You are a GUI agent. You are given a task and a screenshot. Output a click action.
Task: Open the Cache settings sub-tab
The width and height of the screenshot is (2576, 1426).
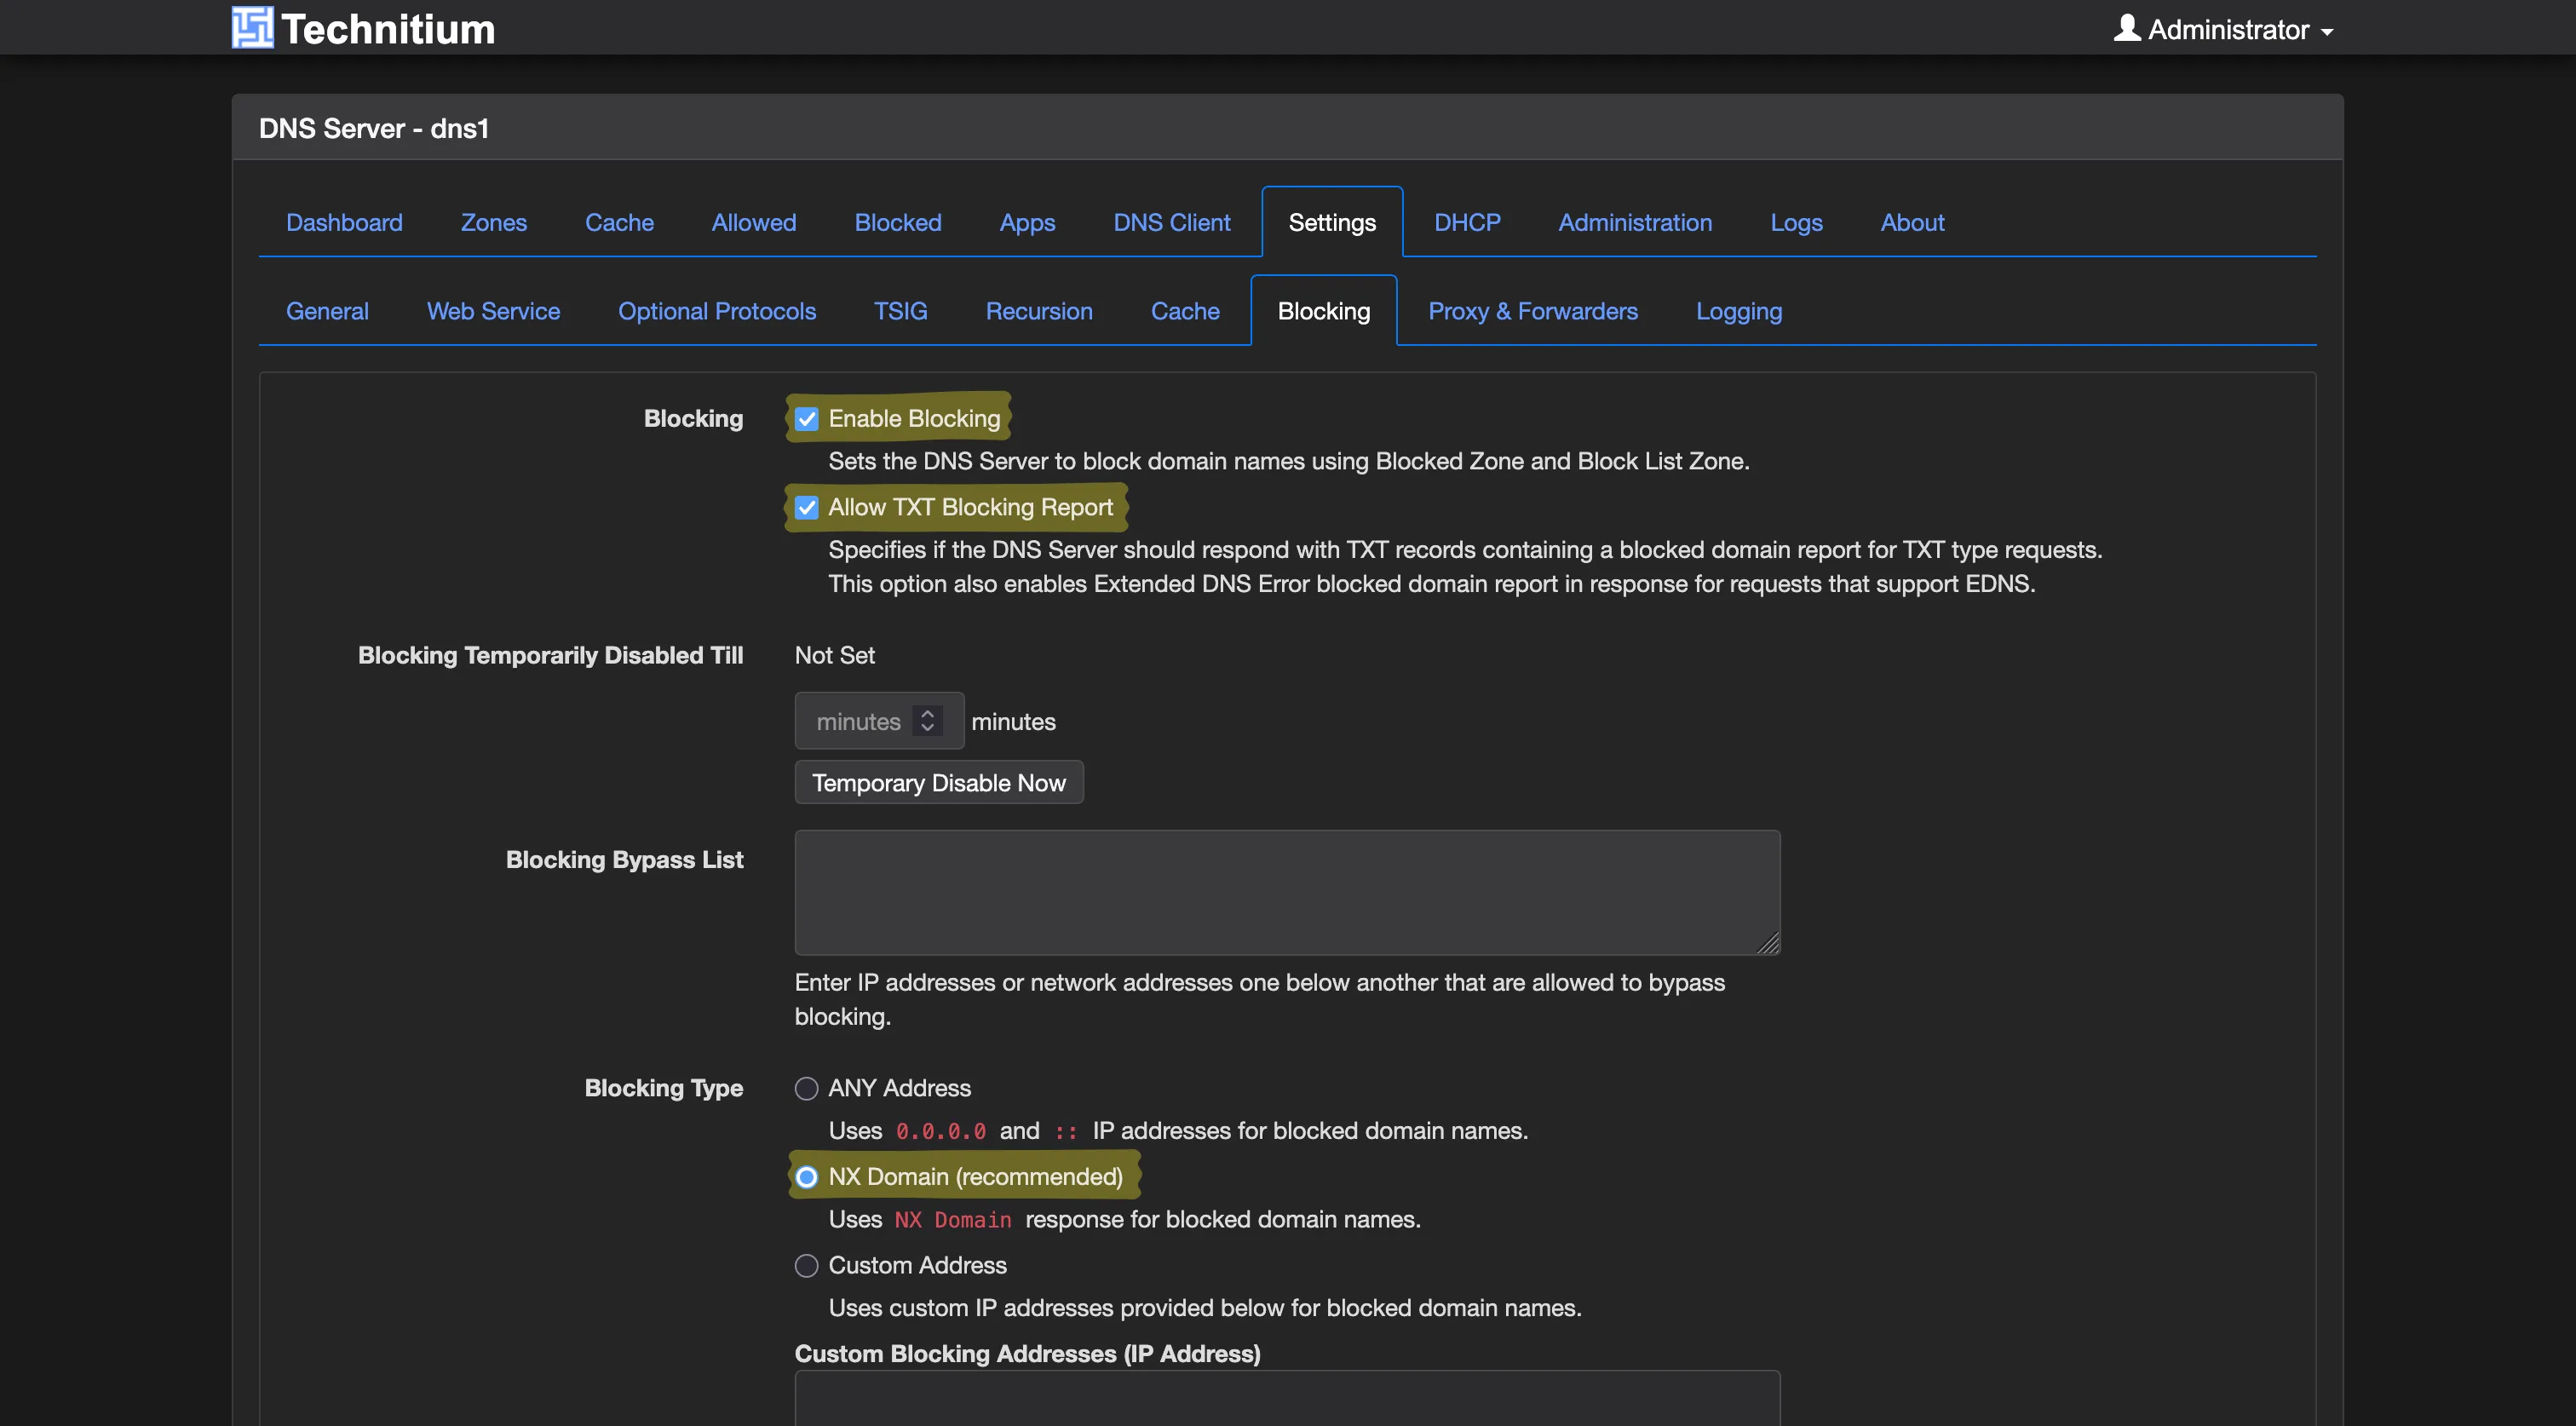click(x=1184, y=311)
